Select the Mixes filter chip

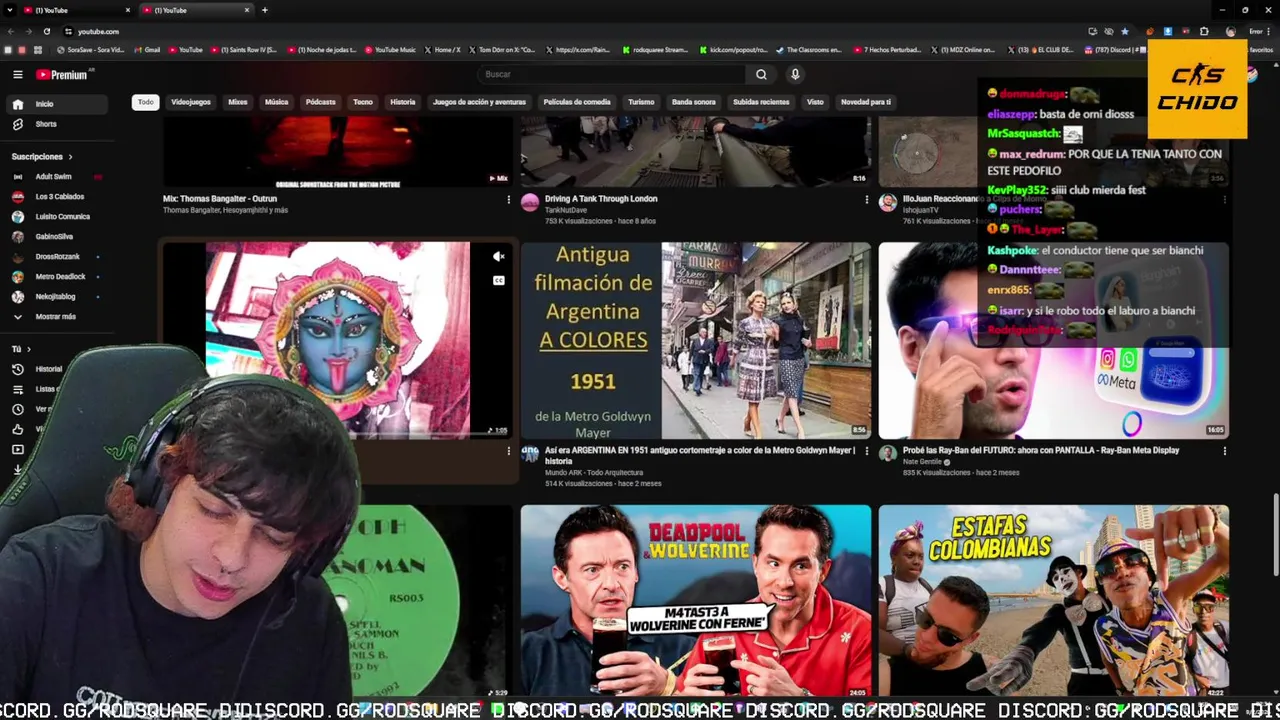tap(238, 102)
